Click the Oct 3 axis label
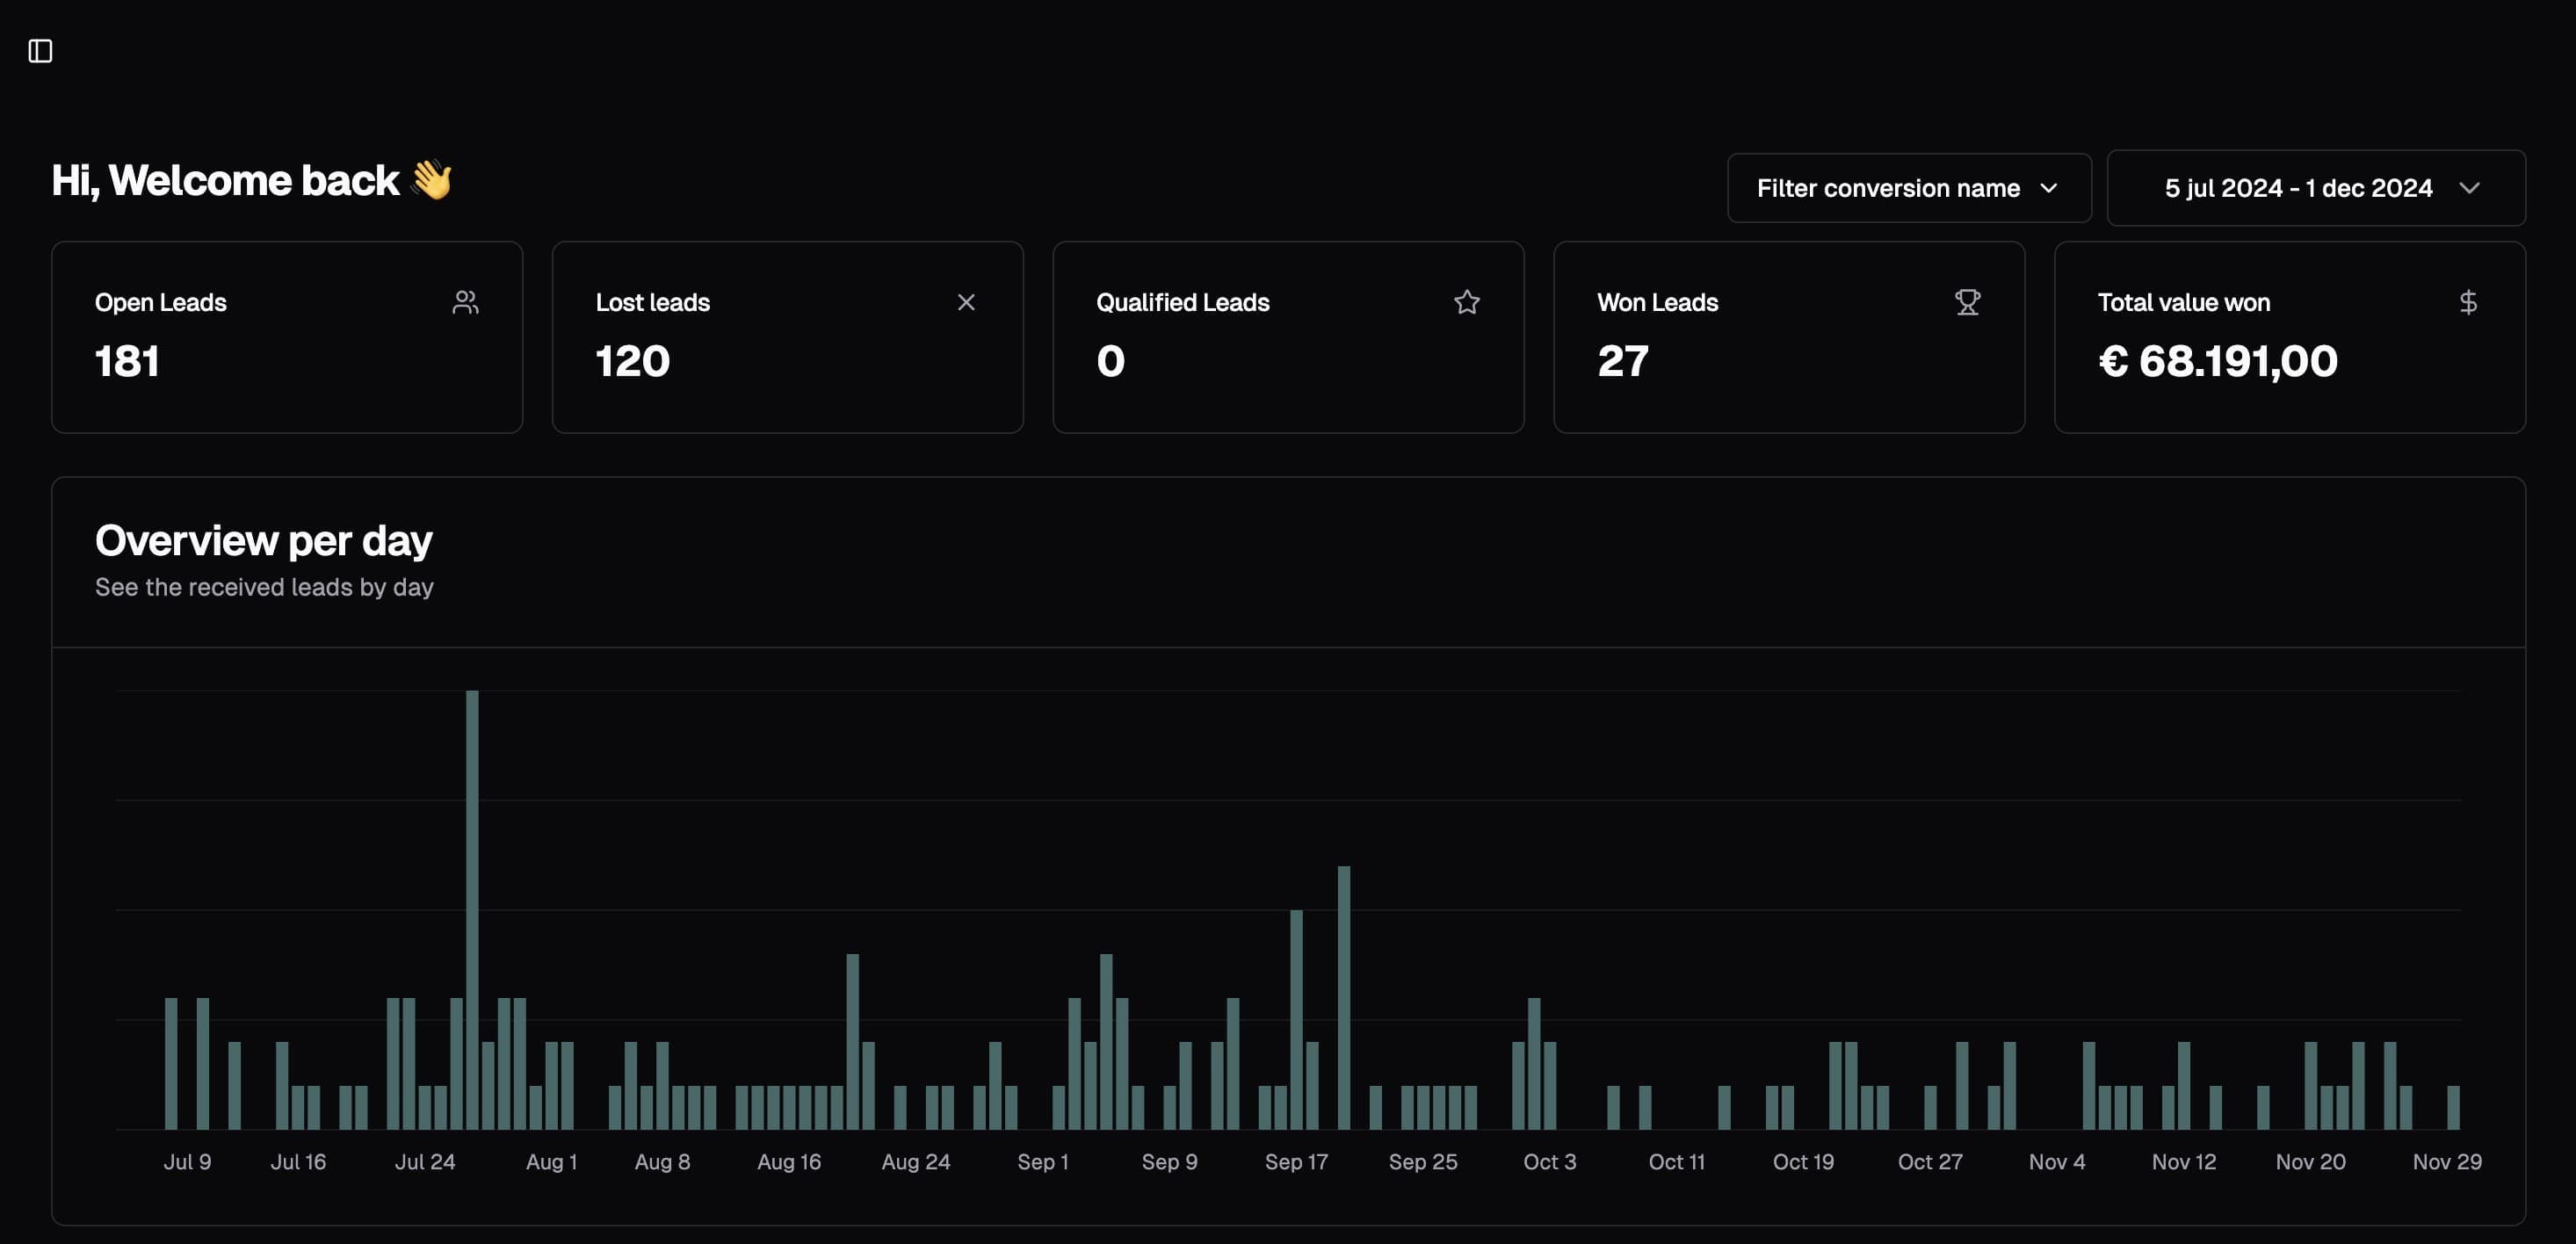This screenshot has height=1244, width=2576. pyautogui.click(x=1549, y=1162)
